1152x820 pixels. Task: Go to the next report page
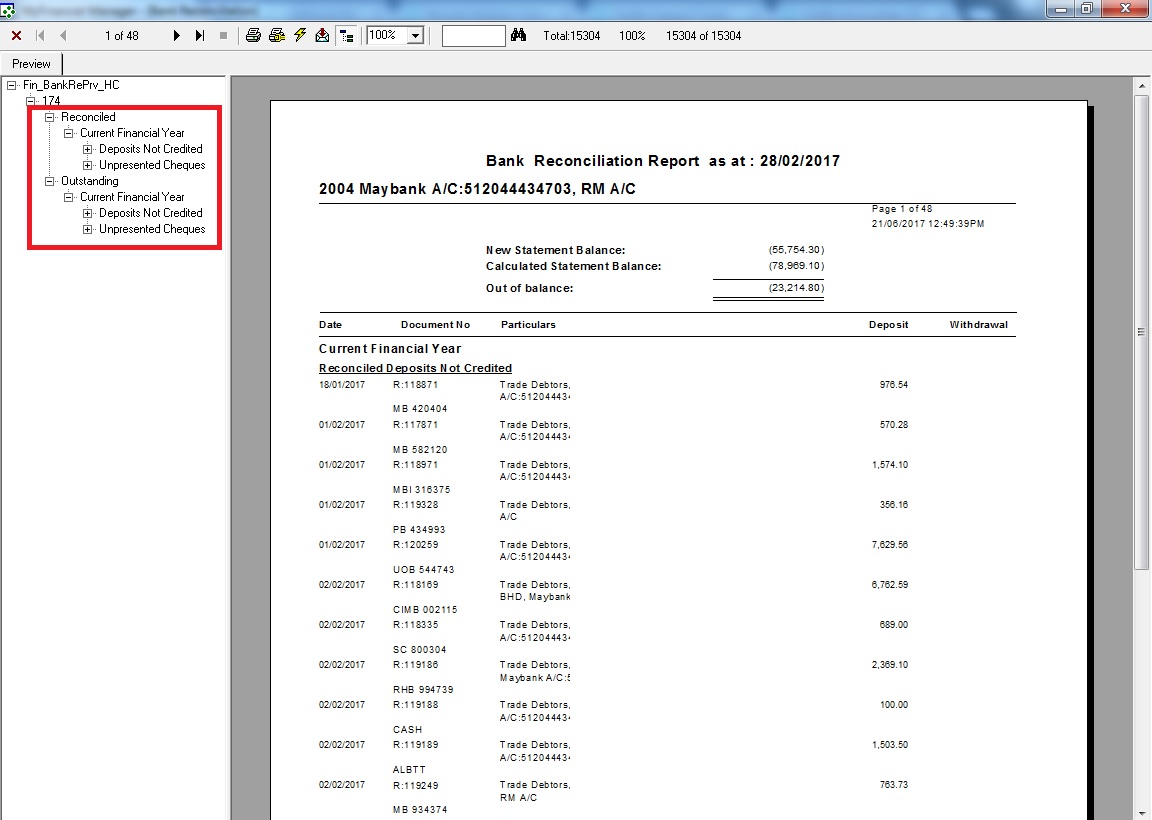click(177, 36)
